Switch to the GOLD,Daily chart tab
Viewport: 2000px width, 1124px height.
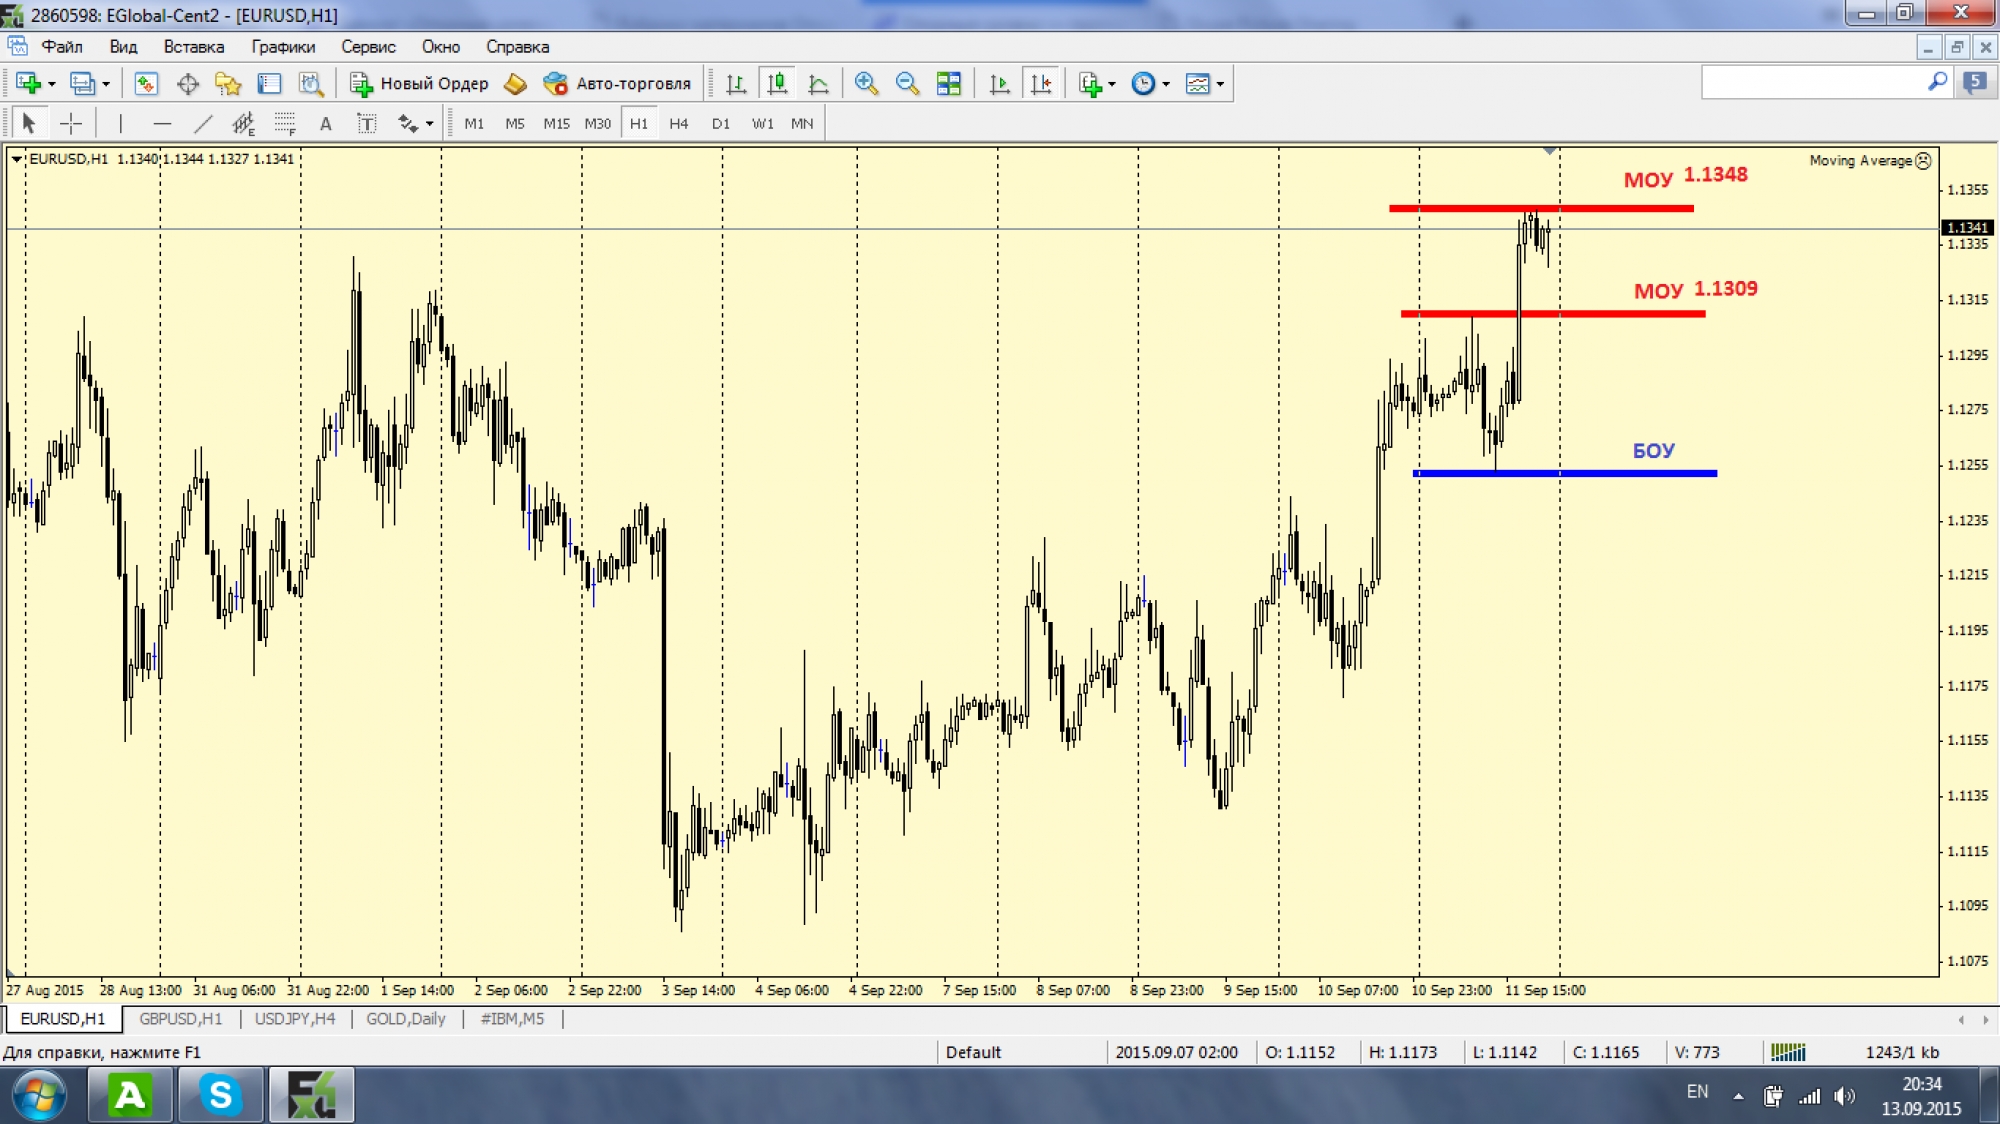405,1019
